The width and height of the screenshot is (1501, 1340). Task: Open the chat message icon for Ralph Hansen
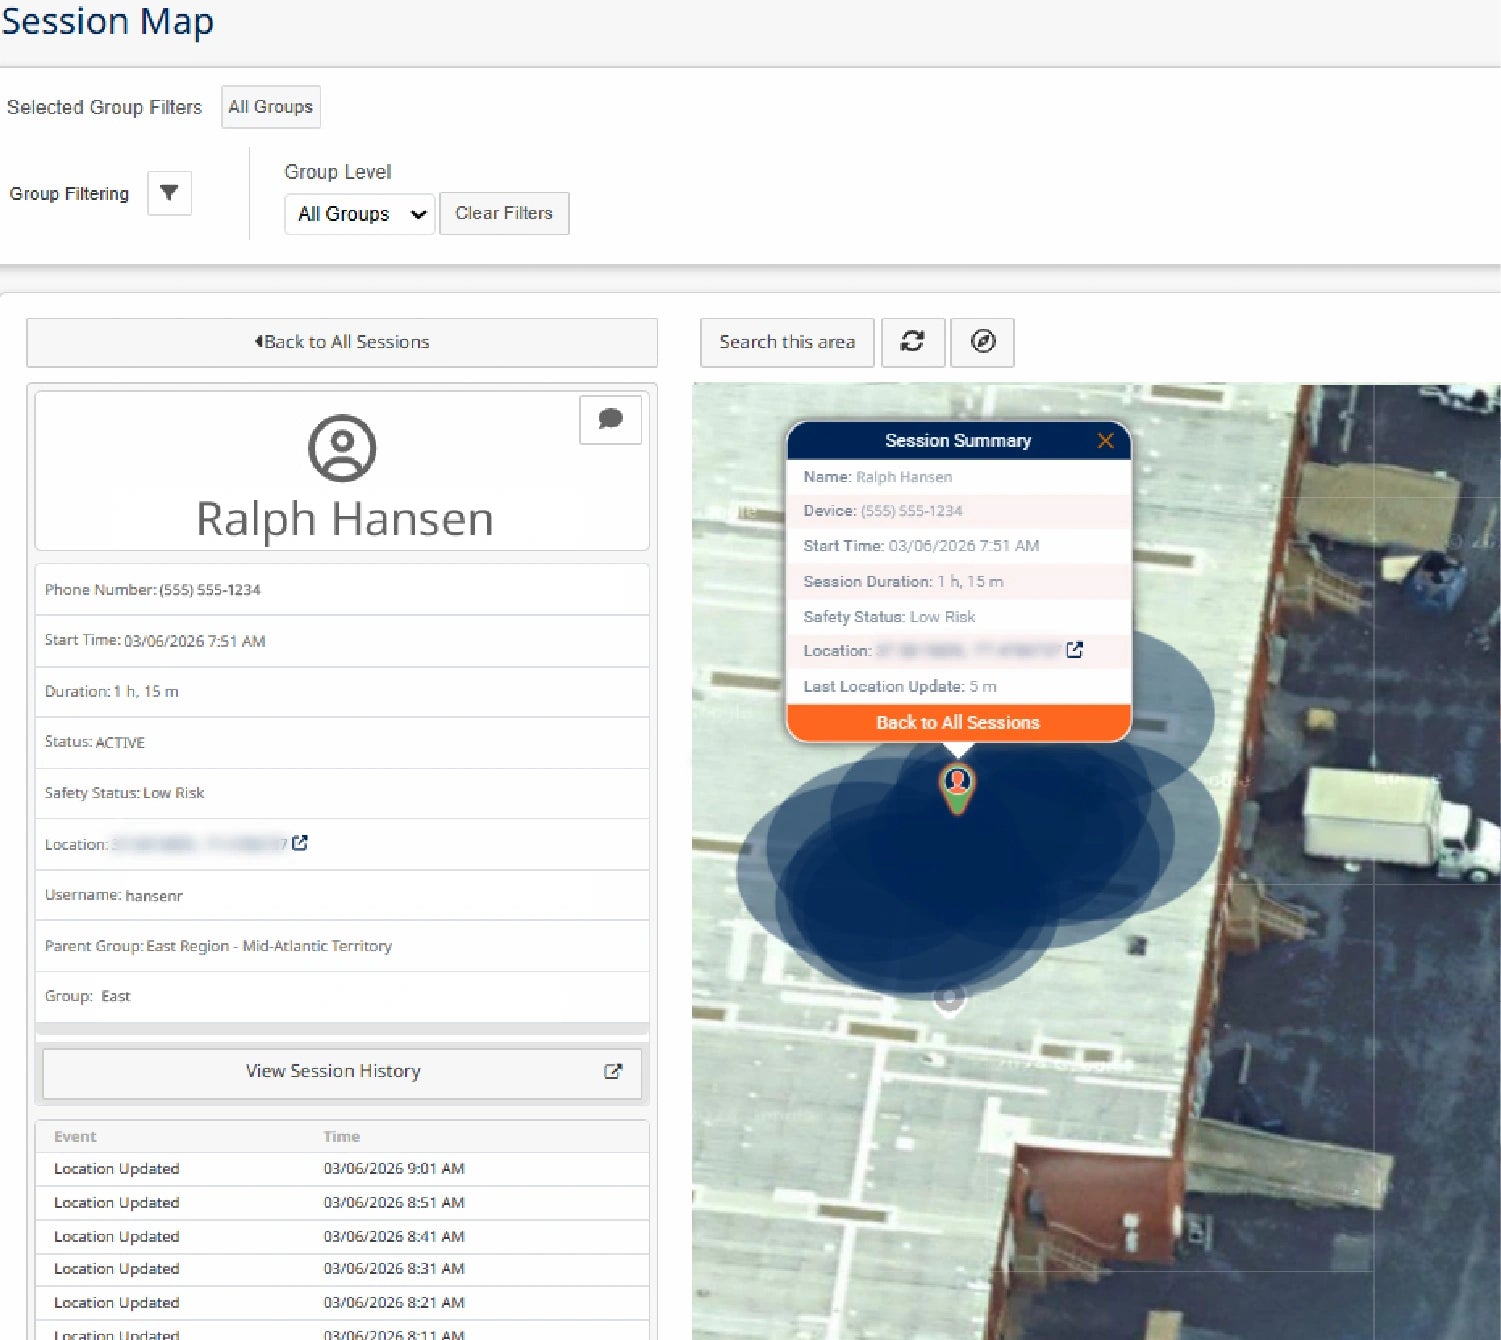[610, 419]
